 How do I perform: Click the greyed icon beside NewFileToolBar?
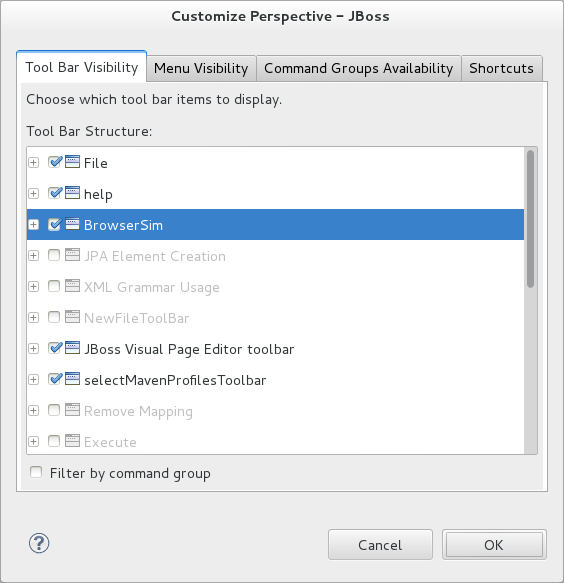tap(72, 317)
